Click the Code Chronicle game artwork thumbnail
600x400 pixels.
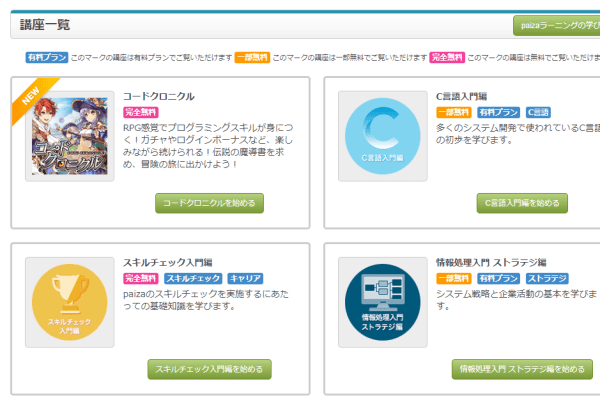(69, 136)
